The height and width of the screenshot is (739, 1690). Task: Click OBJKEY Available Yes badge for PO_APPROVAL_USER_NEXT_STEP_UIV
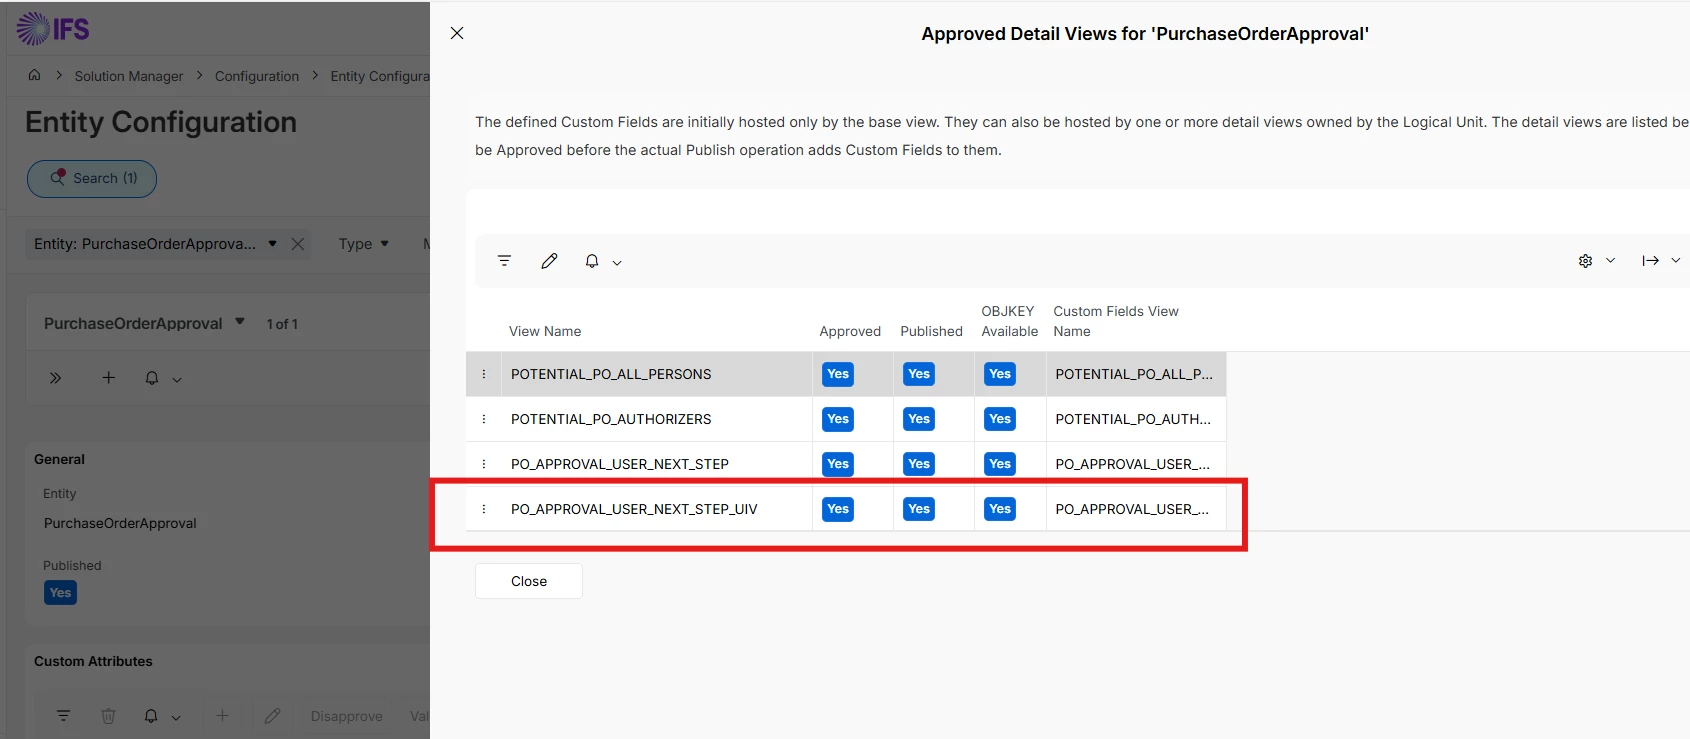[x=1000, y=509]
